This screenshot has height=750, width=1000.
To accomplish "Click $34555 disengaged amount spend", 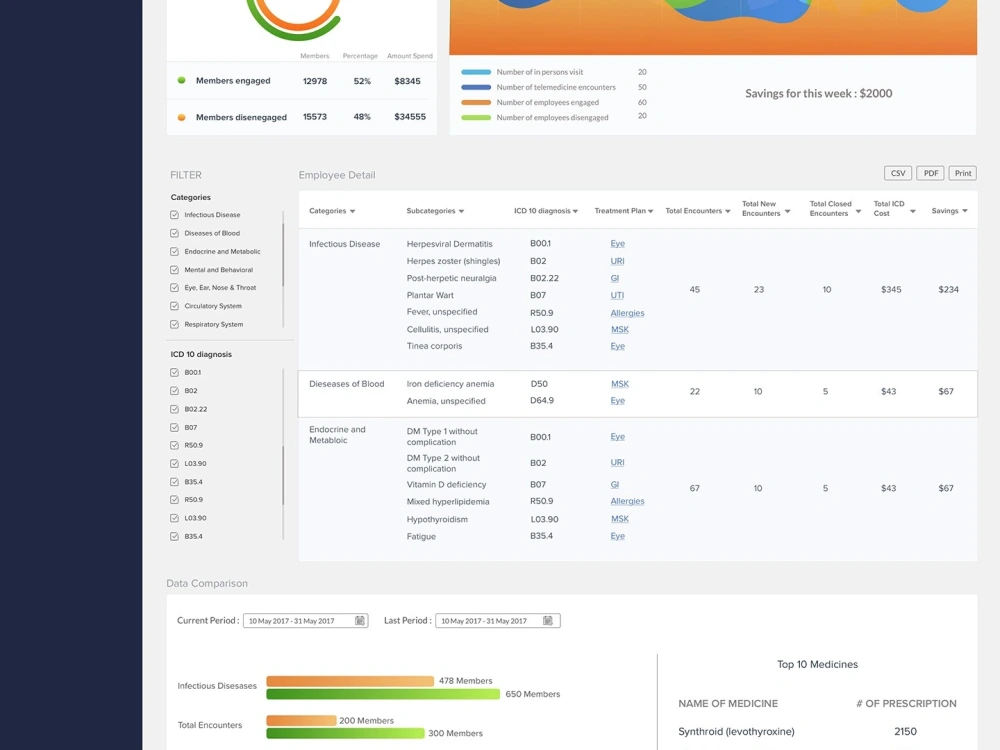I will [410, 117].
